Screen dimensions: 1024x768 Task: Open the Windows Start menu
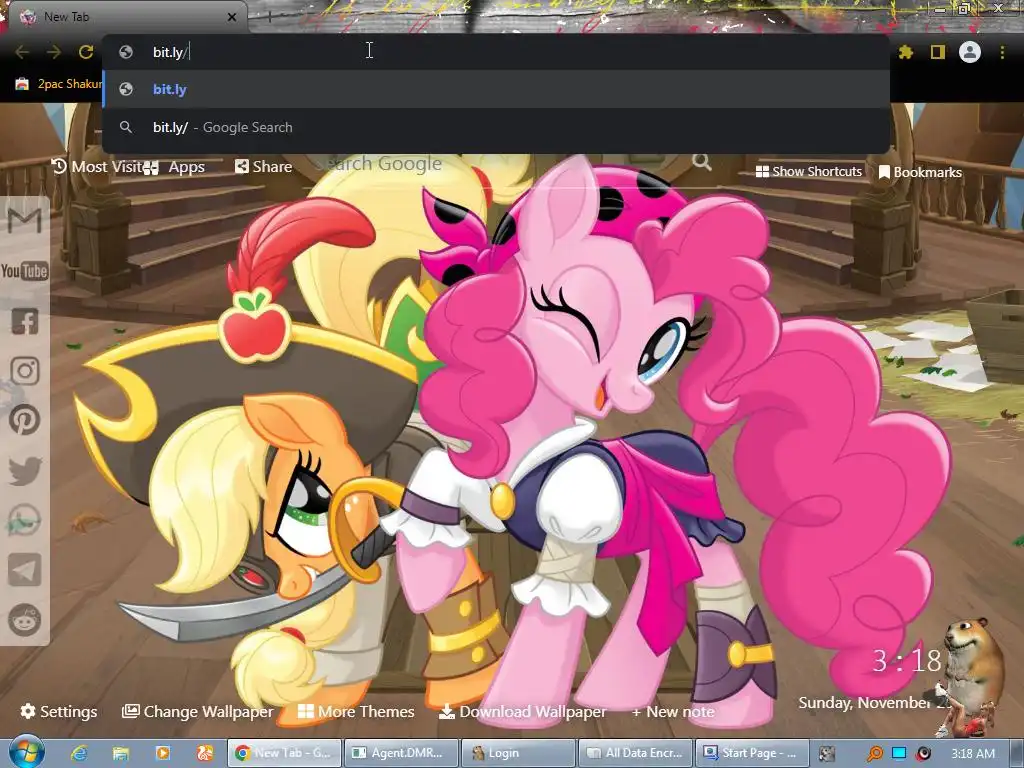click(x=27, y=752)
